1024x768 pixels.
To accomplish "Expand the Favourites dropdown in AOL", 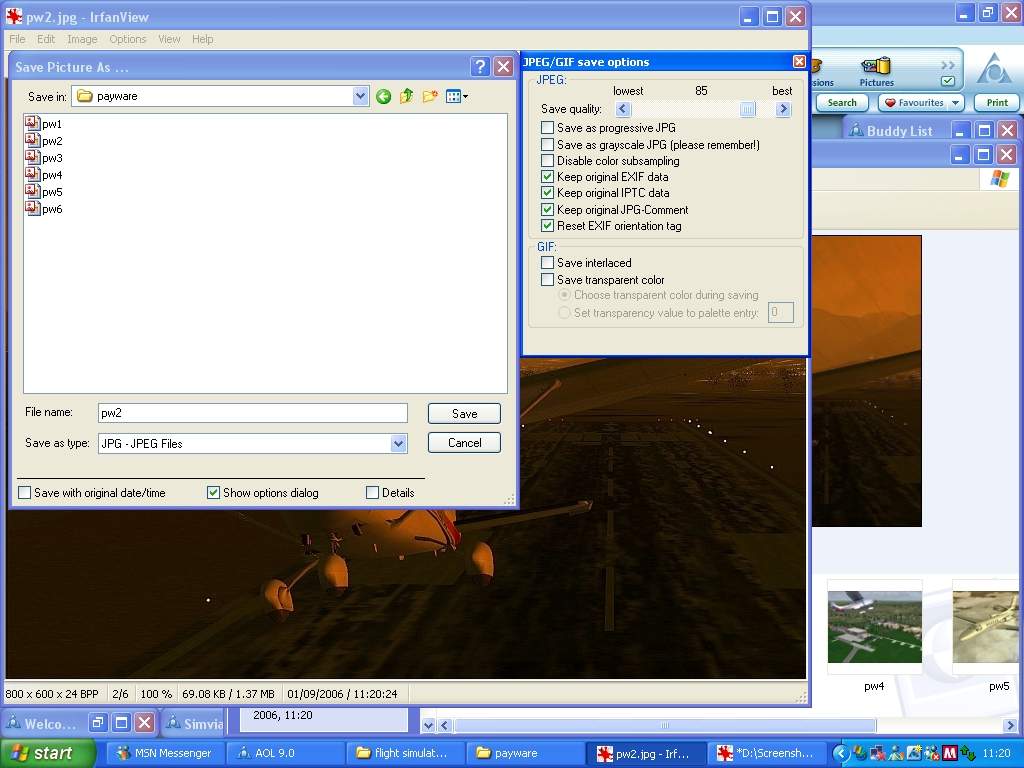I will coord(956,103).
